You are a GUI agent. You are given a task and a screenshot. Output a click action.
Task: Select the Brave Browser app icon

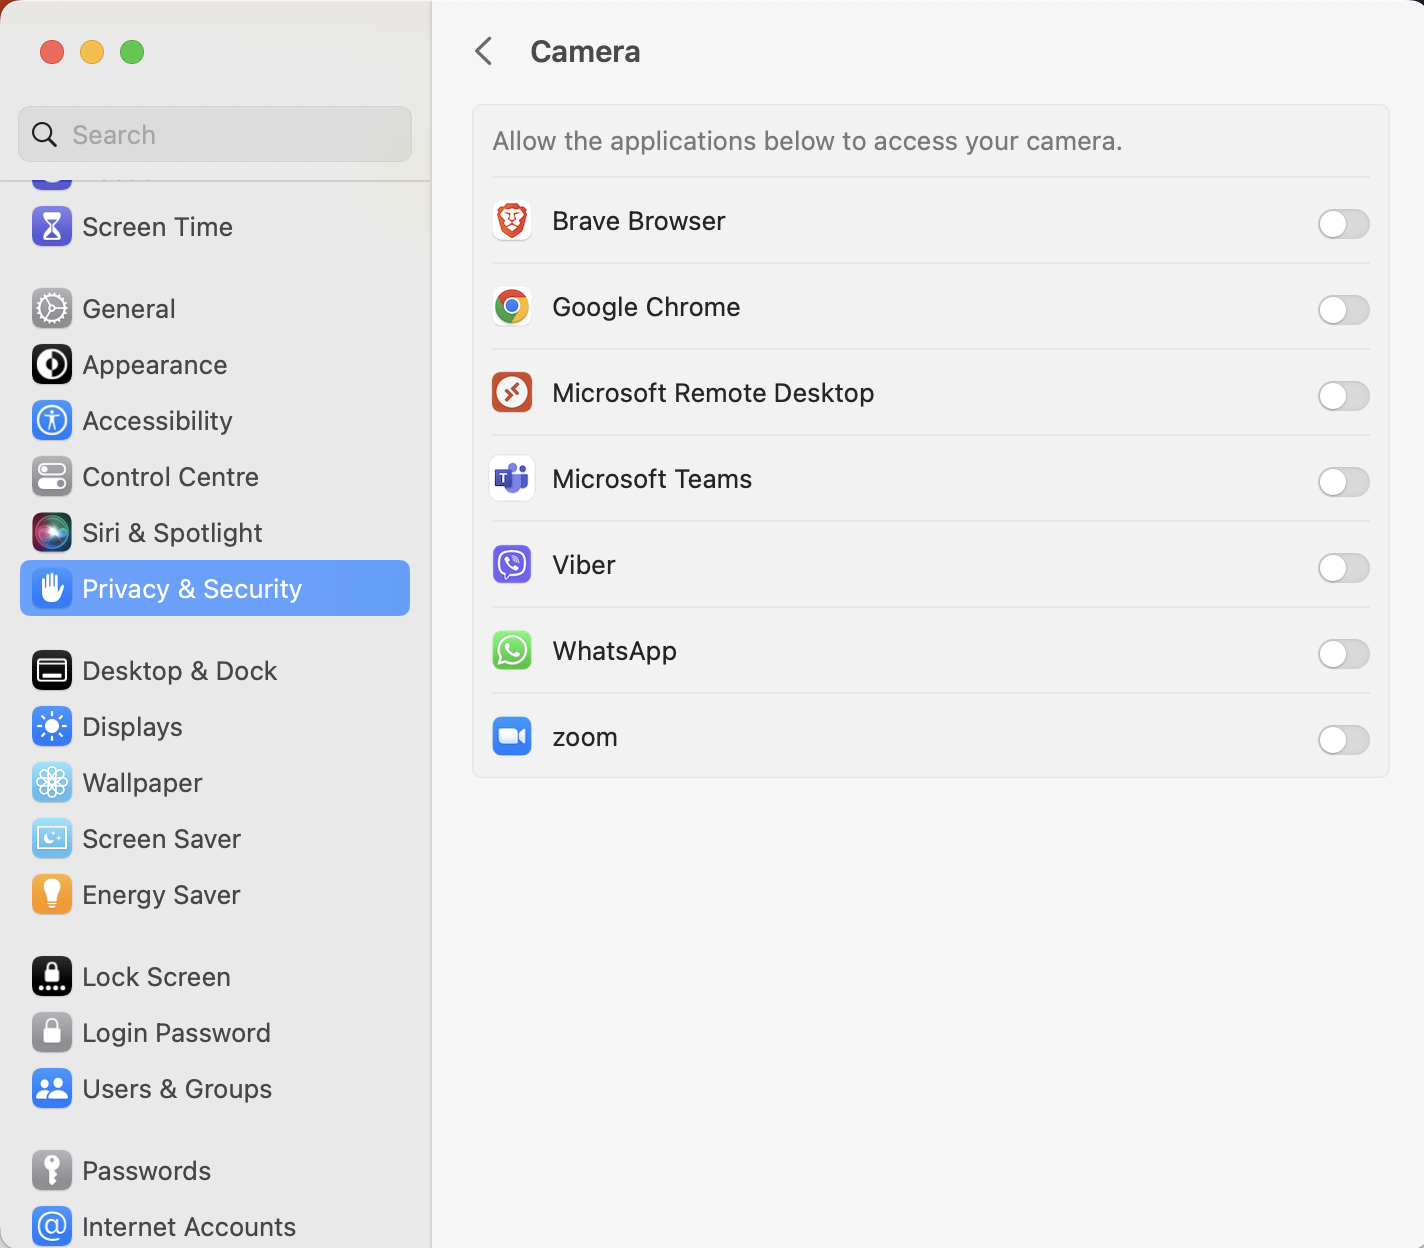pos(511,221)
